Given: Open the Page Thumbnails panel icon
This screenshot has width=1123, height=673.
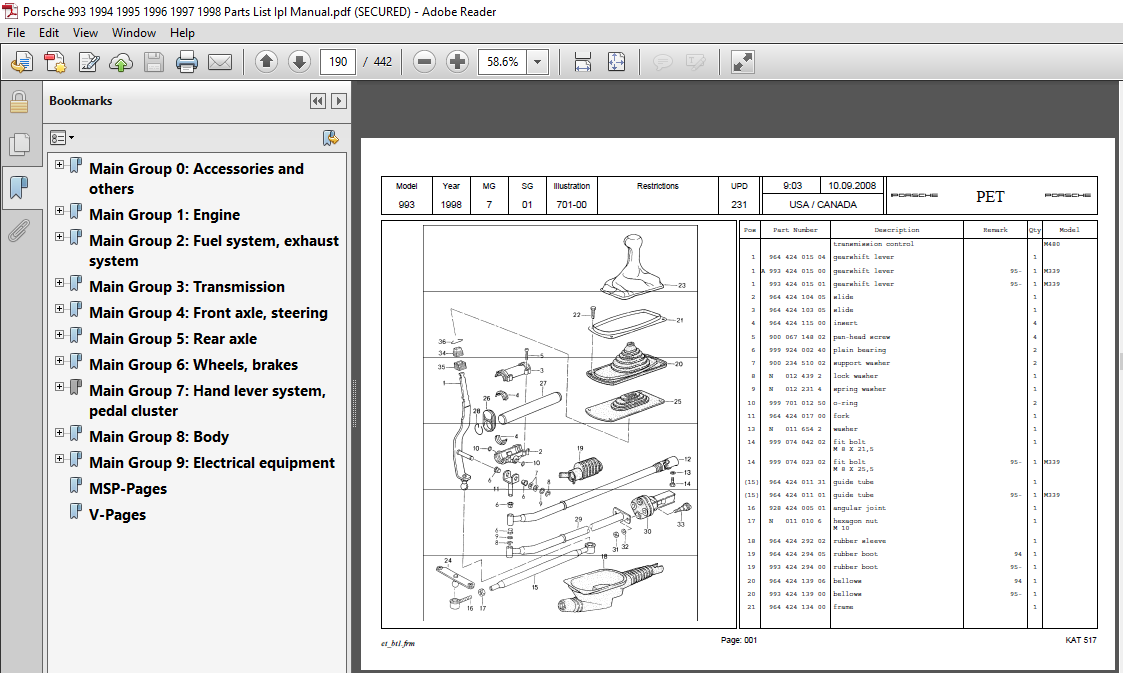Looking at the screenshot, I should tap(19, 145).
